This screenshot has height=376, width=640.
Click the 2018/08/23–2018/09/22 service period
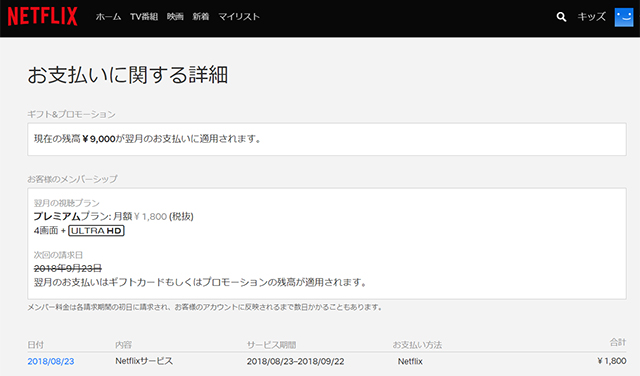tap(296, 361)
